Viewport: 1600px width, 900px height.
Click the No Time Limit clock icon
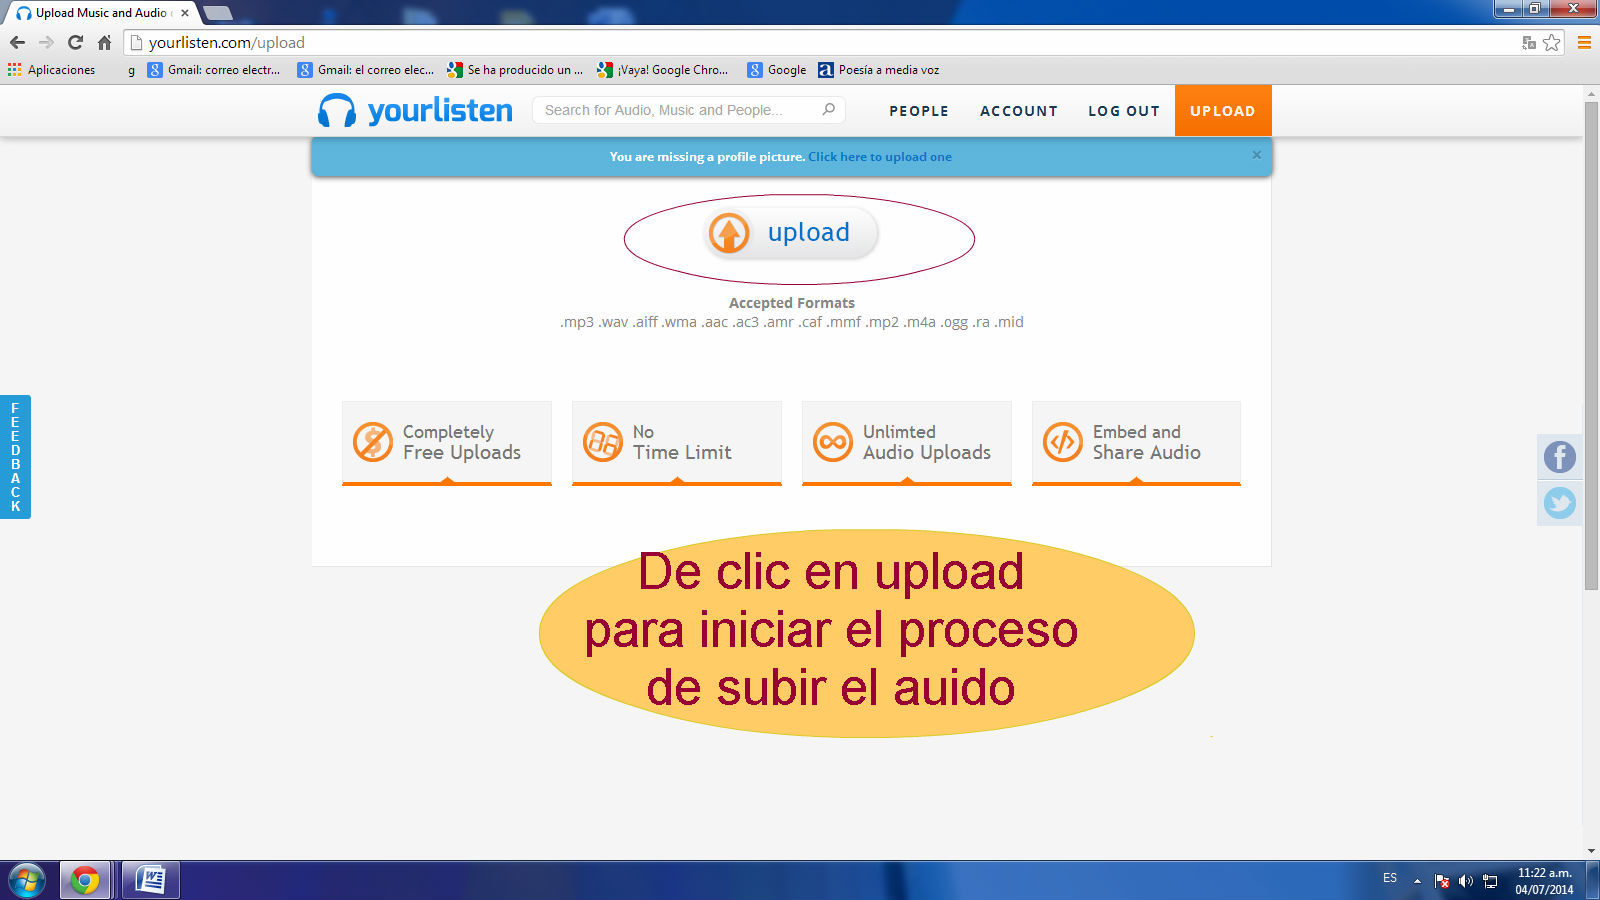[x=603, y=441]
